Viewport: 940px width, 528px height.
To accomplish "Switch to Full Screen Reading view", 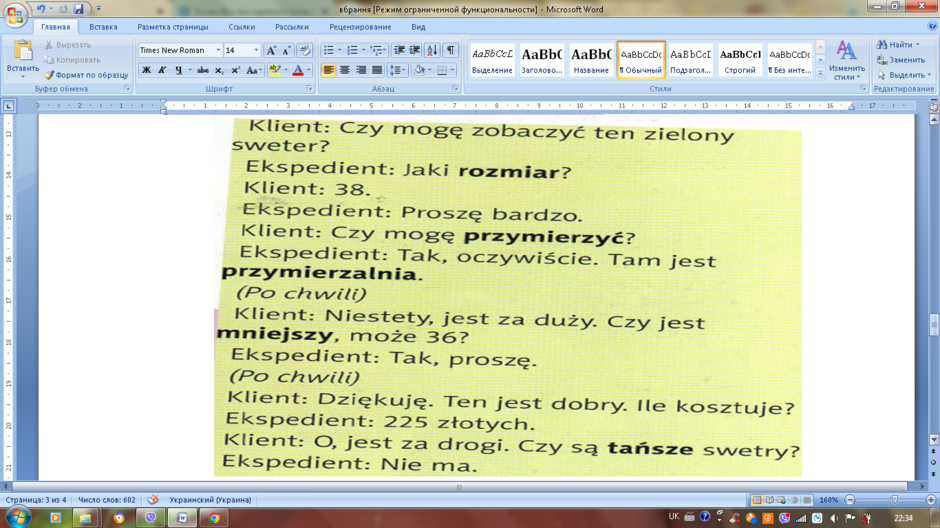I will tap(769, 500).
